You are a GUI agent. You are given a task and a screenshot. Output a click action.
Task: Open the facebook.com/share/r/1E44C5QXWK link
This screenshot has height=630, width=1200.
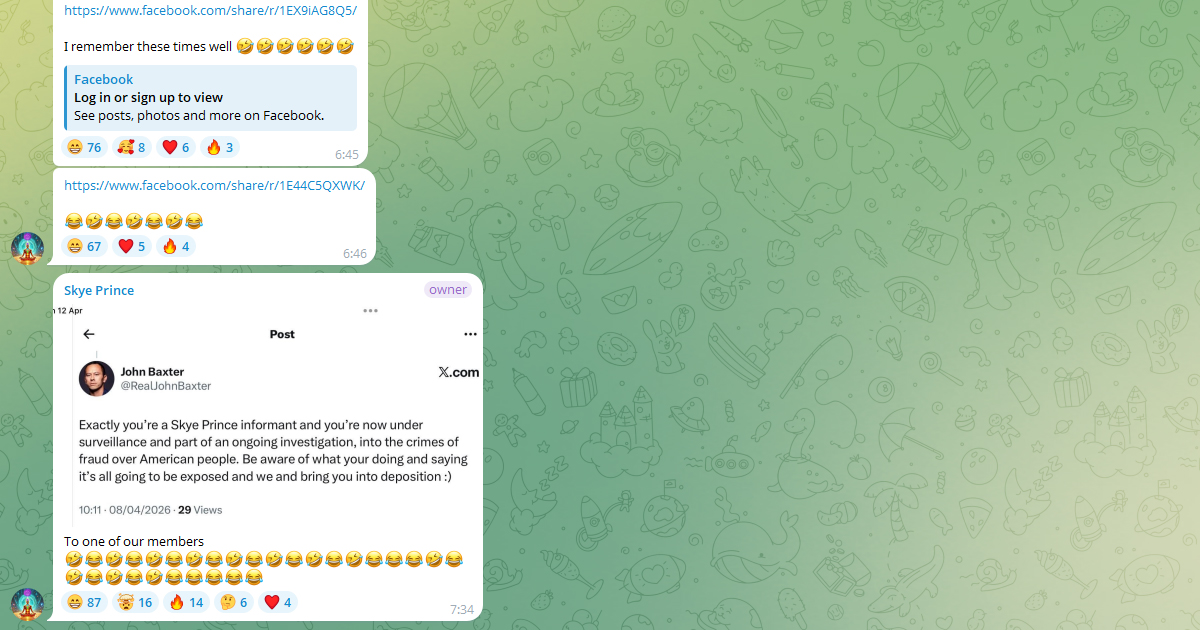click(214, 185)
